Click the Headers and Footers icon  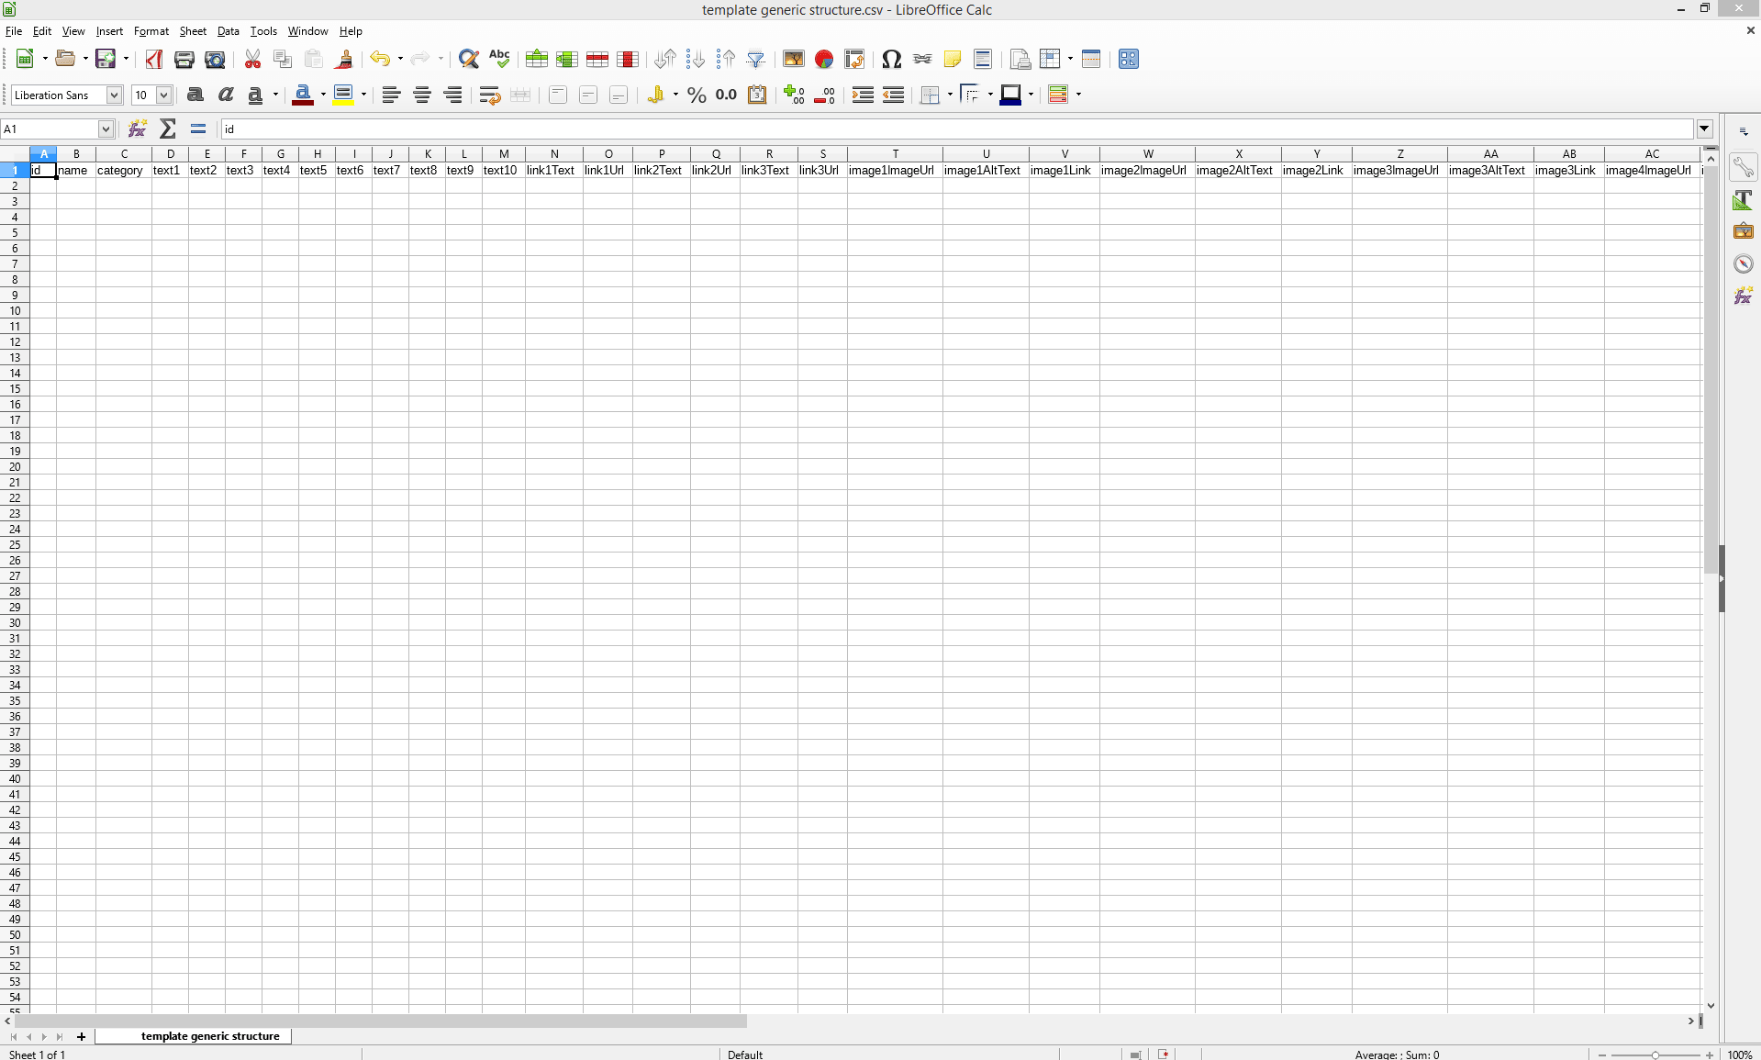pyautogui.click(x=983, y=59)
